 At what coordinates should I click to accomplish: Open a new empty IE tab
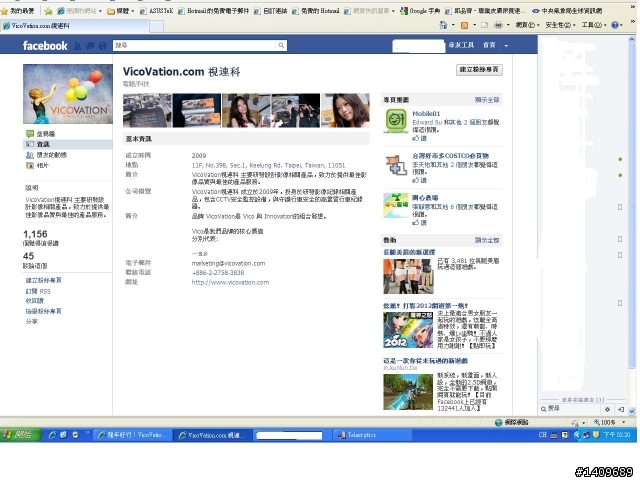156,26
